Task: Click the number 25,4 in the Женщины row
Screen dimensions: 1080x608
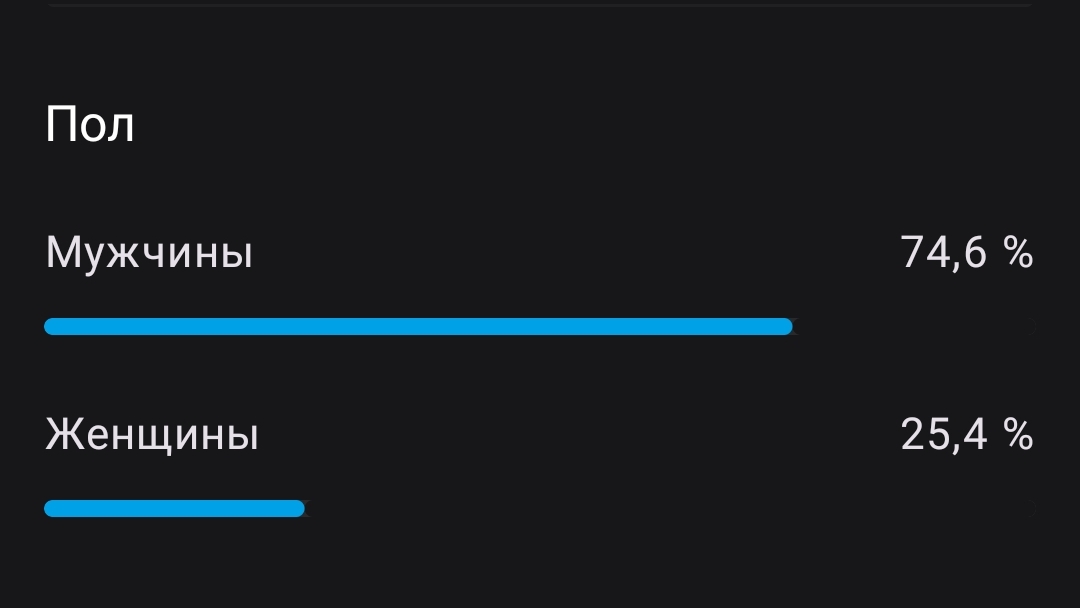Action: [944, 435]
